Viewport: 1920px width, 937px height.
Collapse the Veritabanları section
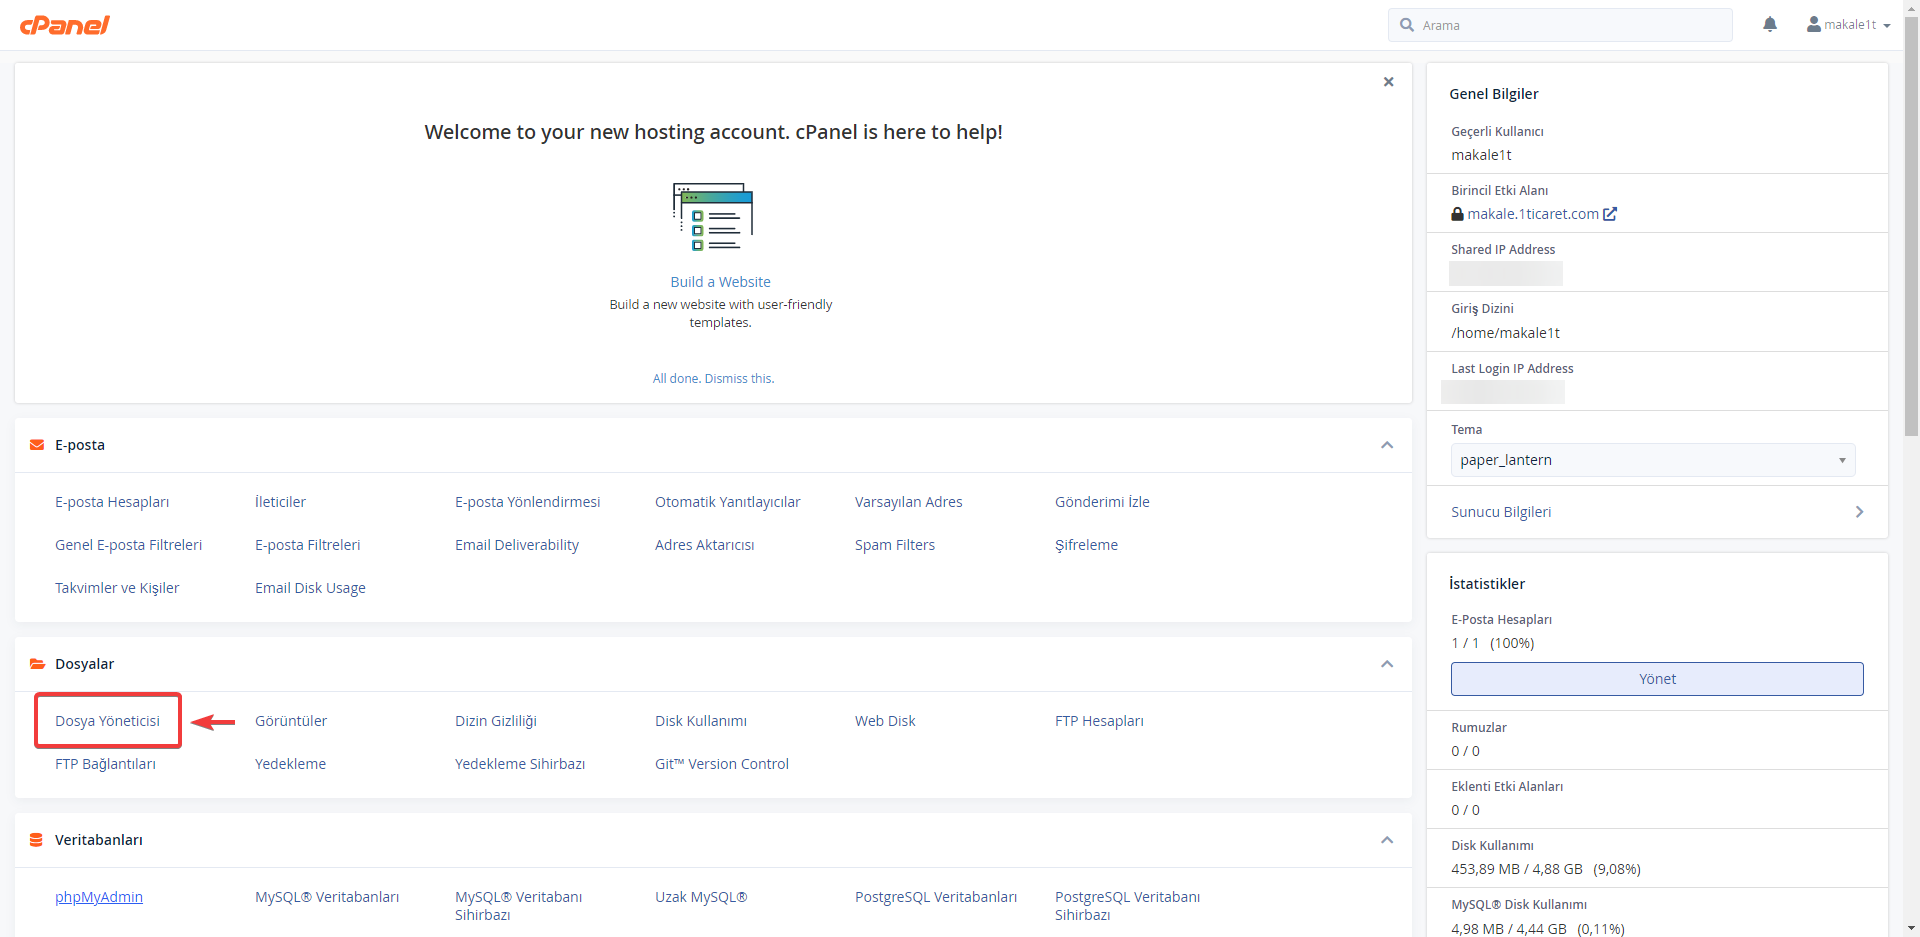click(x=1387, y=840)
